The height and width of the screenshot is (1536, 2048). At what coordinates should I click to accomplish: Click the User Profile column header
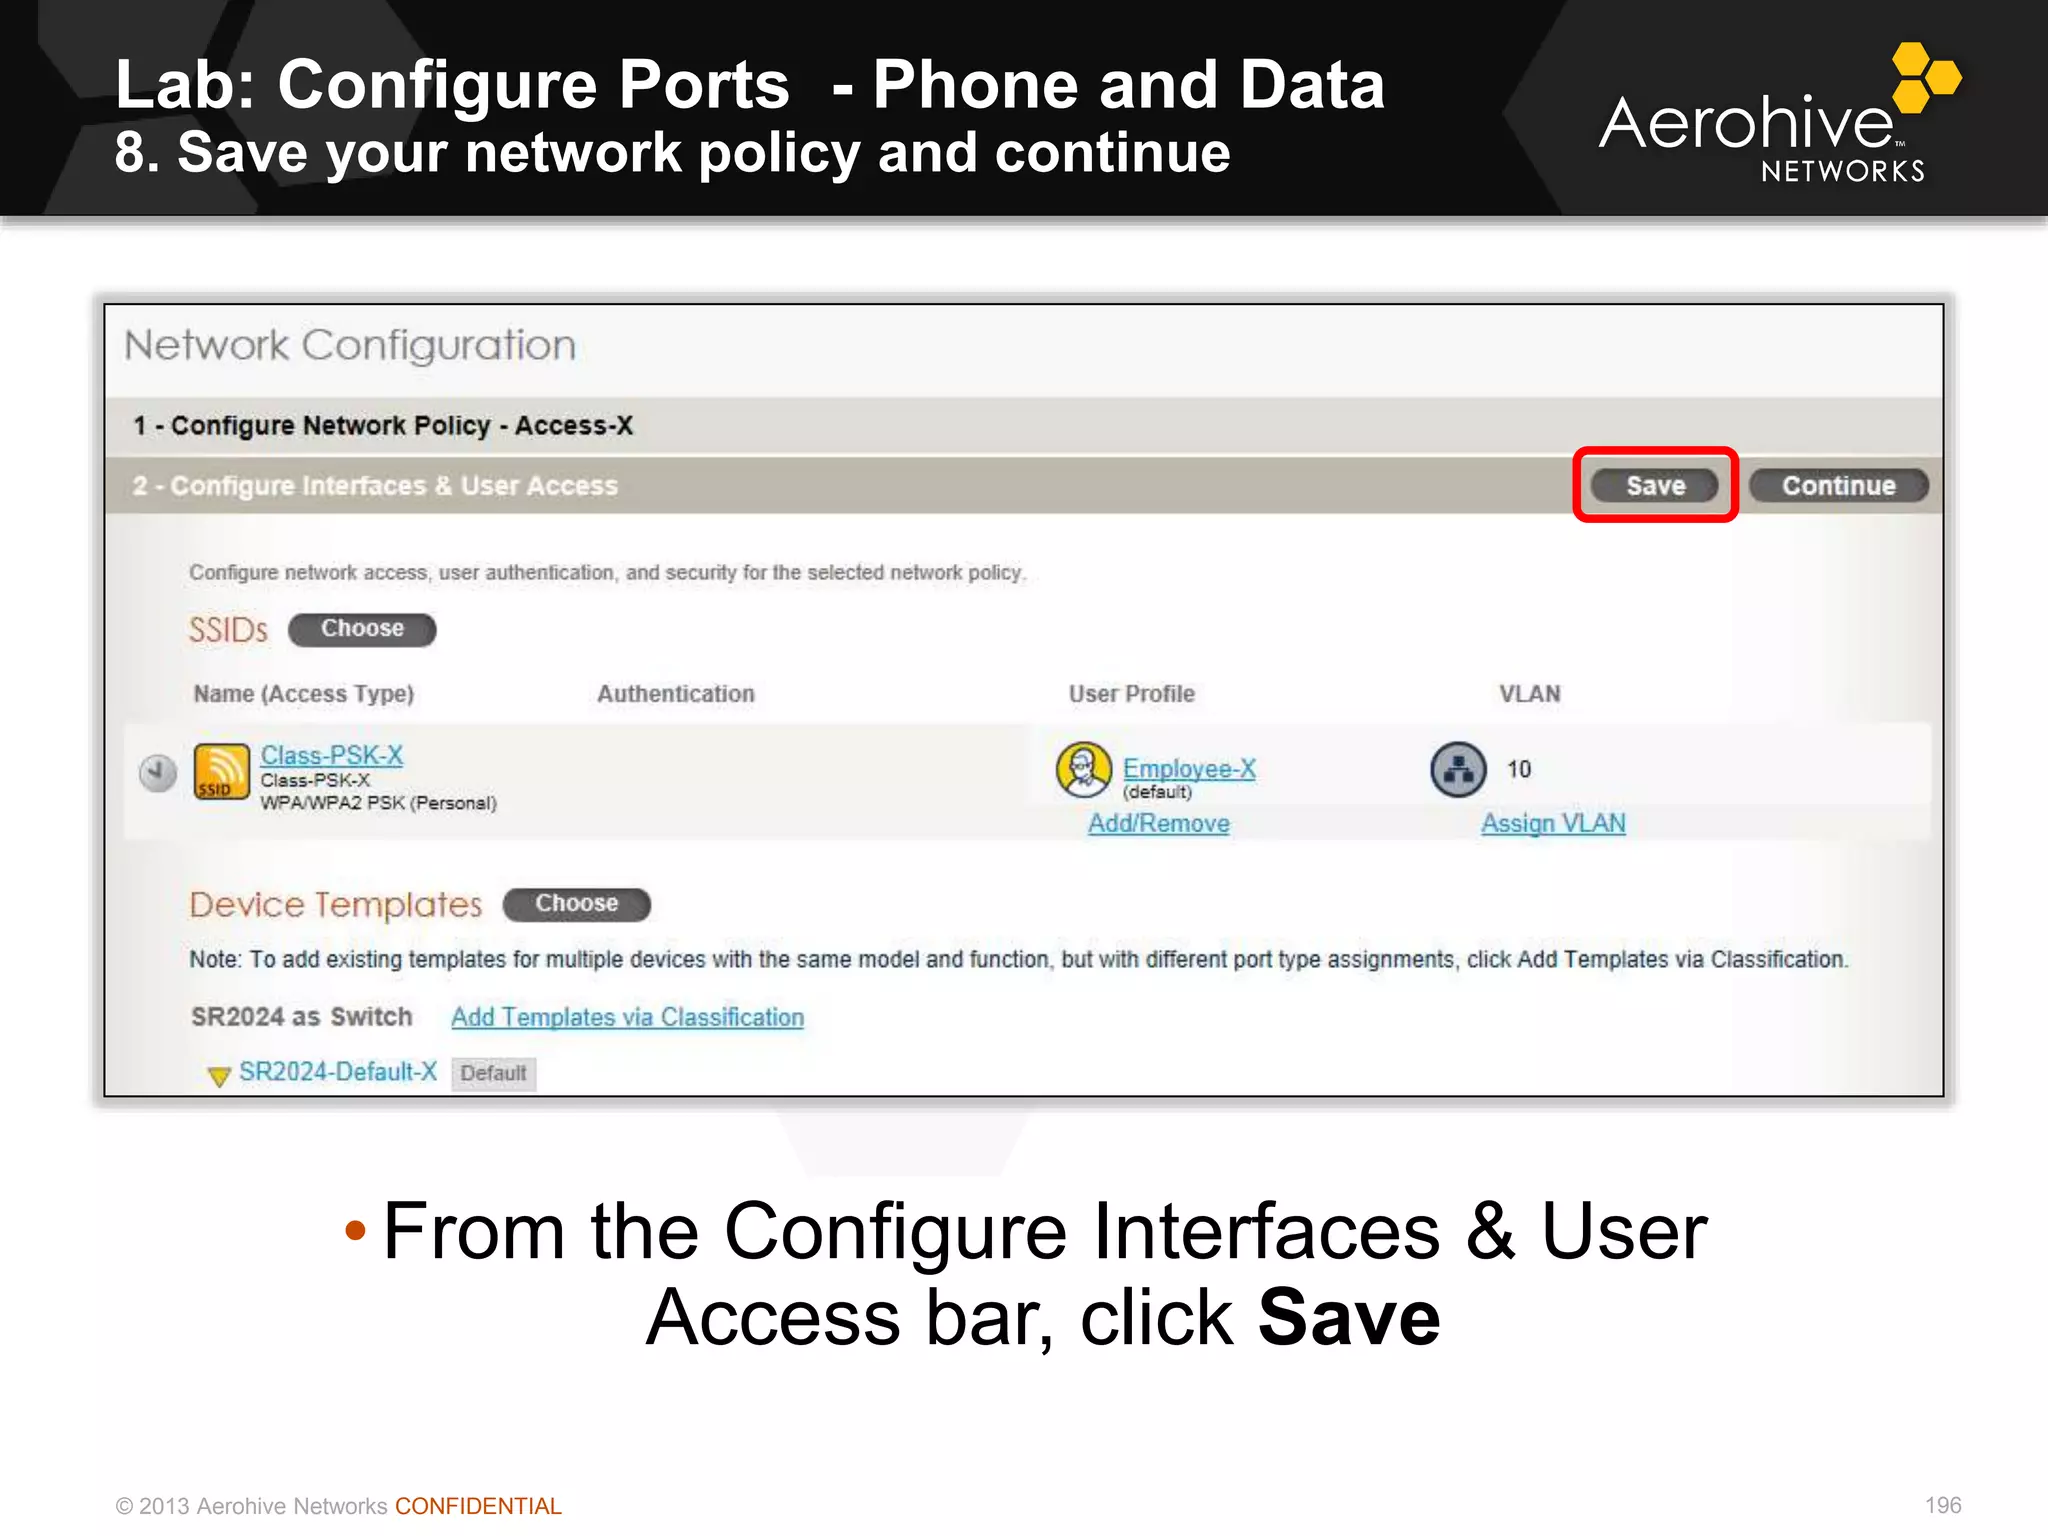click(x=1132, y=694)
